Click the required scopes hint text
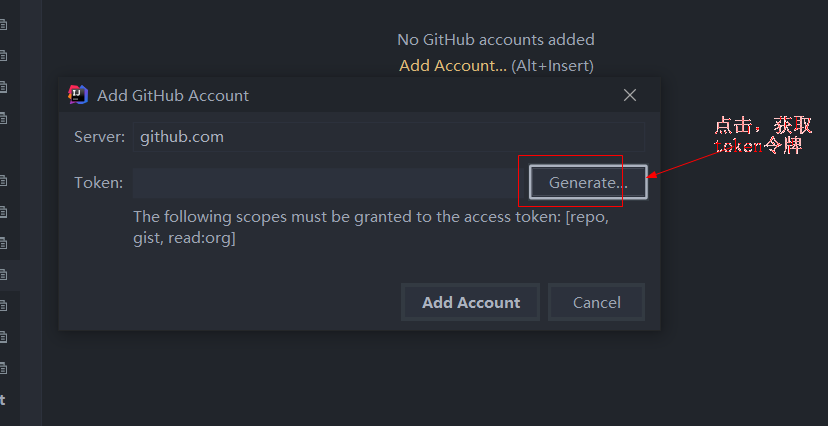The image size is (828, 426). click(x=371, y=228)
